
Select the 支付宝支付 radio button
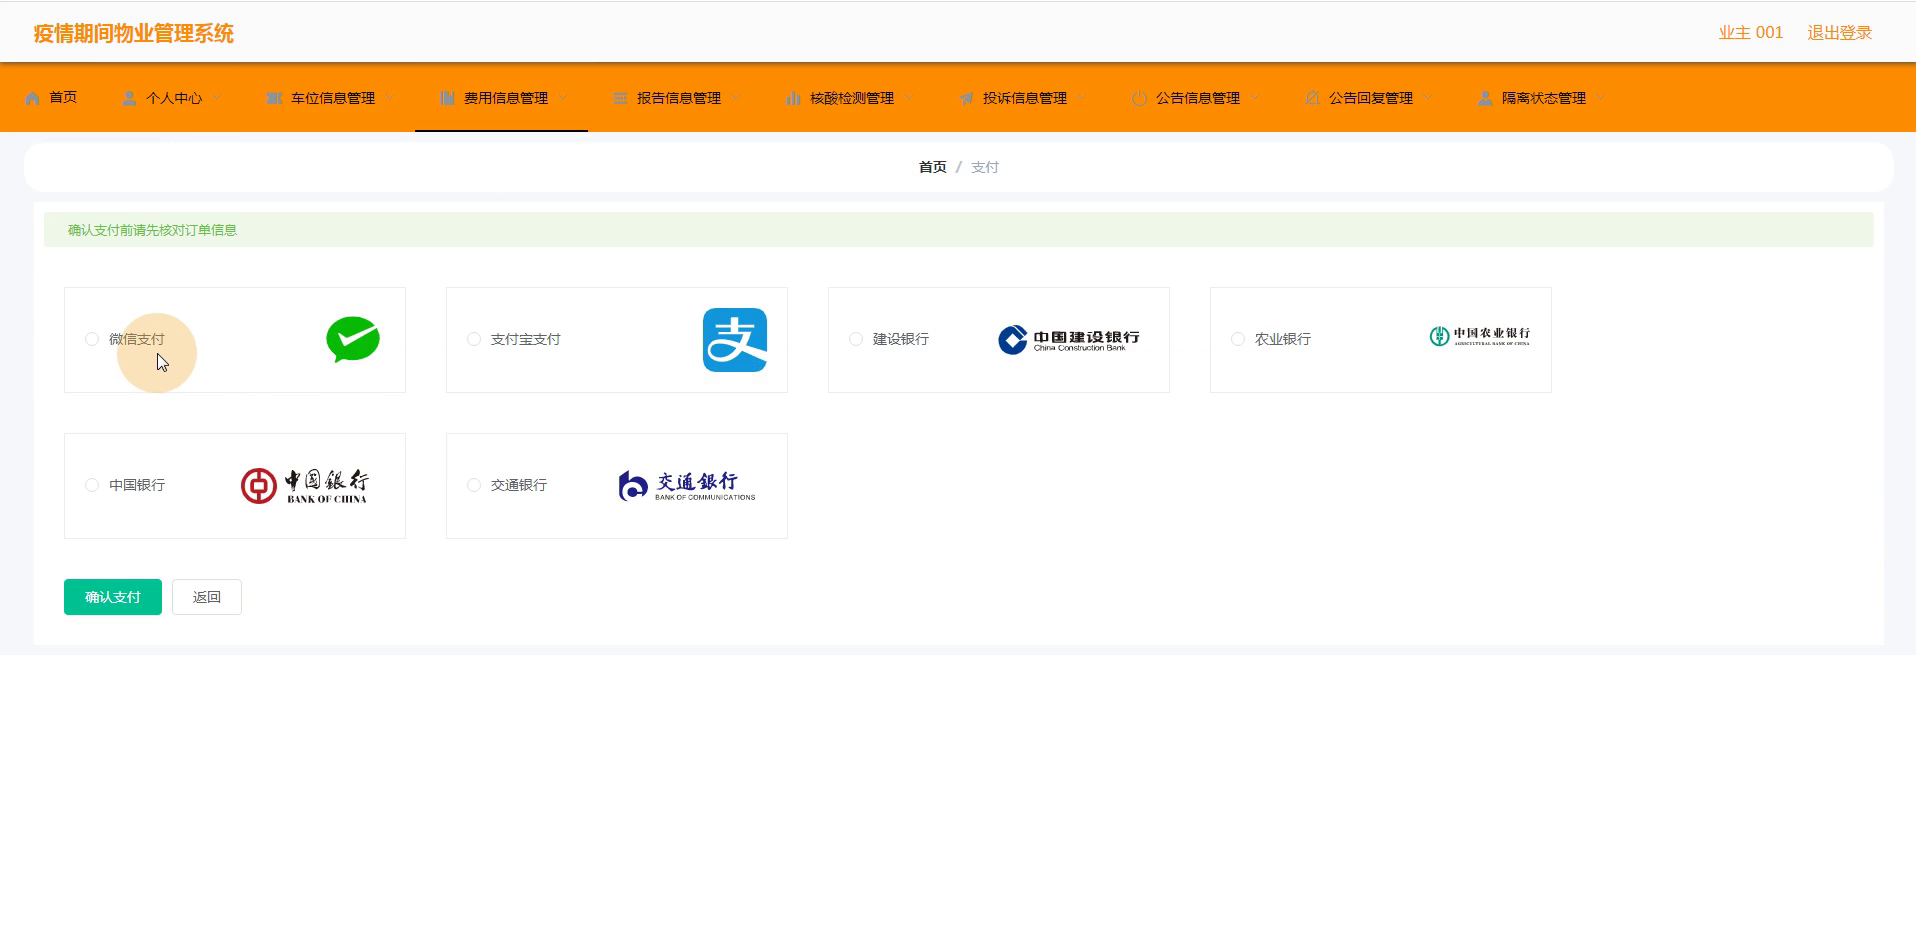[474, 339]
